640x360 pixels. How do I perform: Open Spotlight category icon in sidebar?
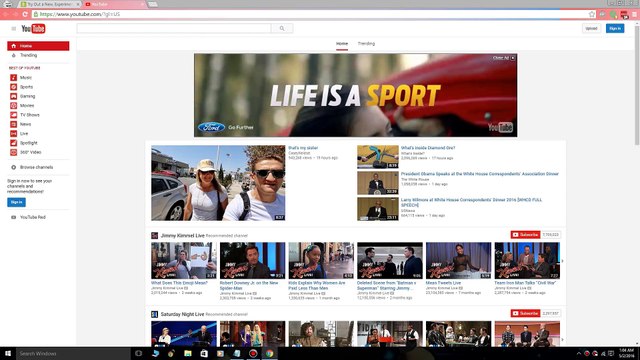(x=13, y=143)
